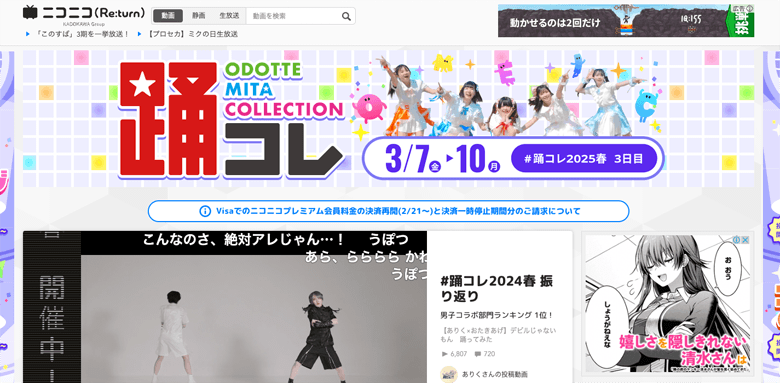780x383 pixels.
Task: Click the play count icon beside 6,807
Action: pyautogui.click(x=445, y=354)
